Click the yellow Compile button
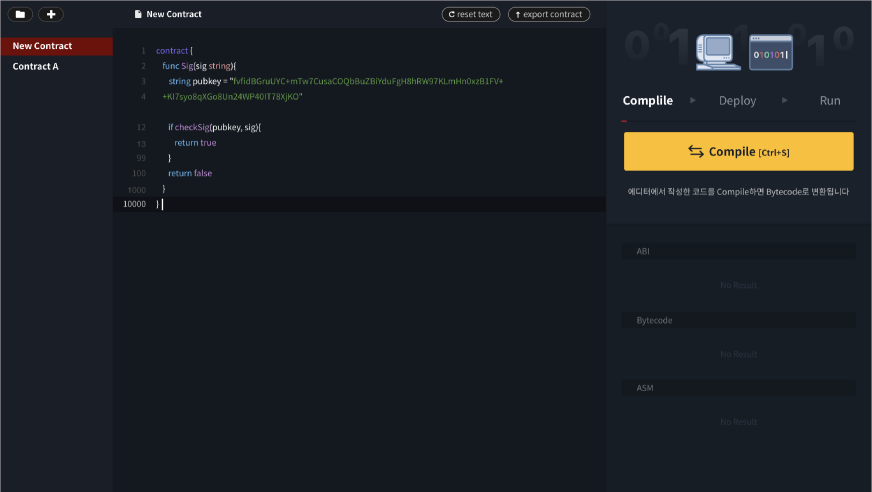 [738, 152]
